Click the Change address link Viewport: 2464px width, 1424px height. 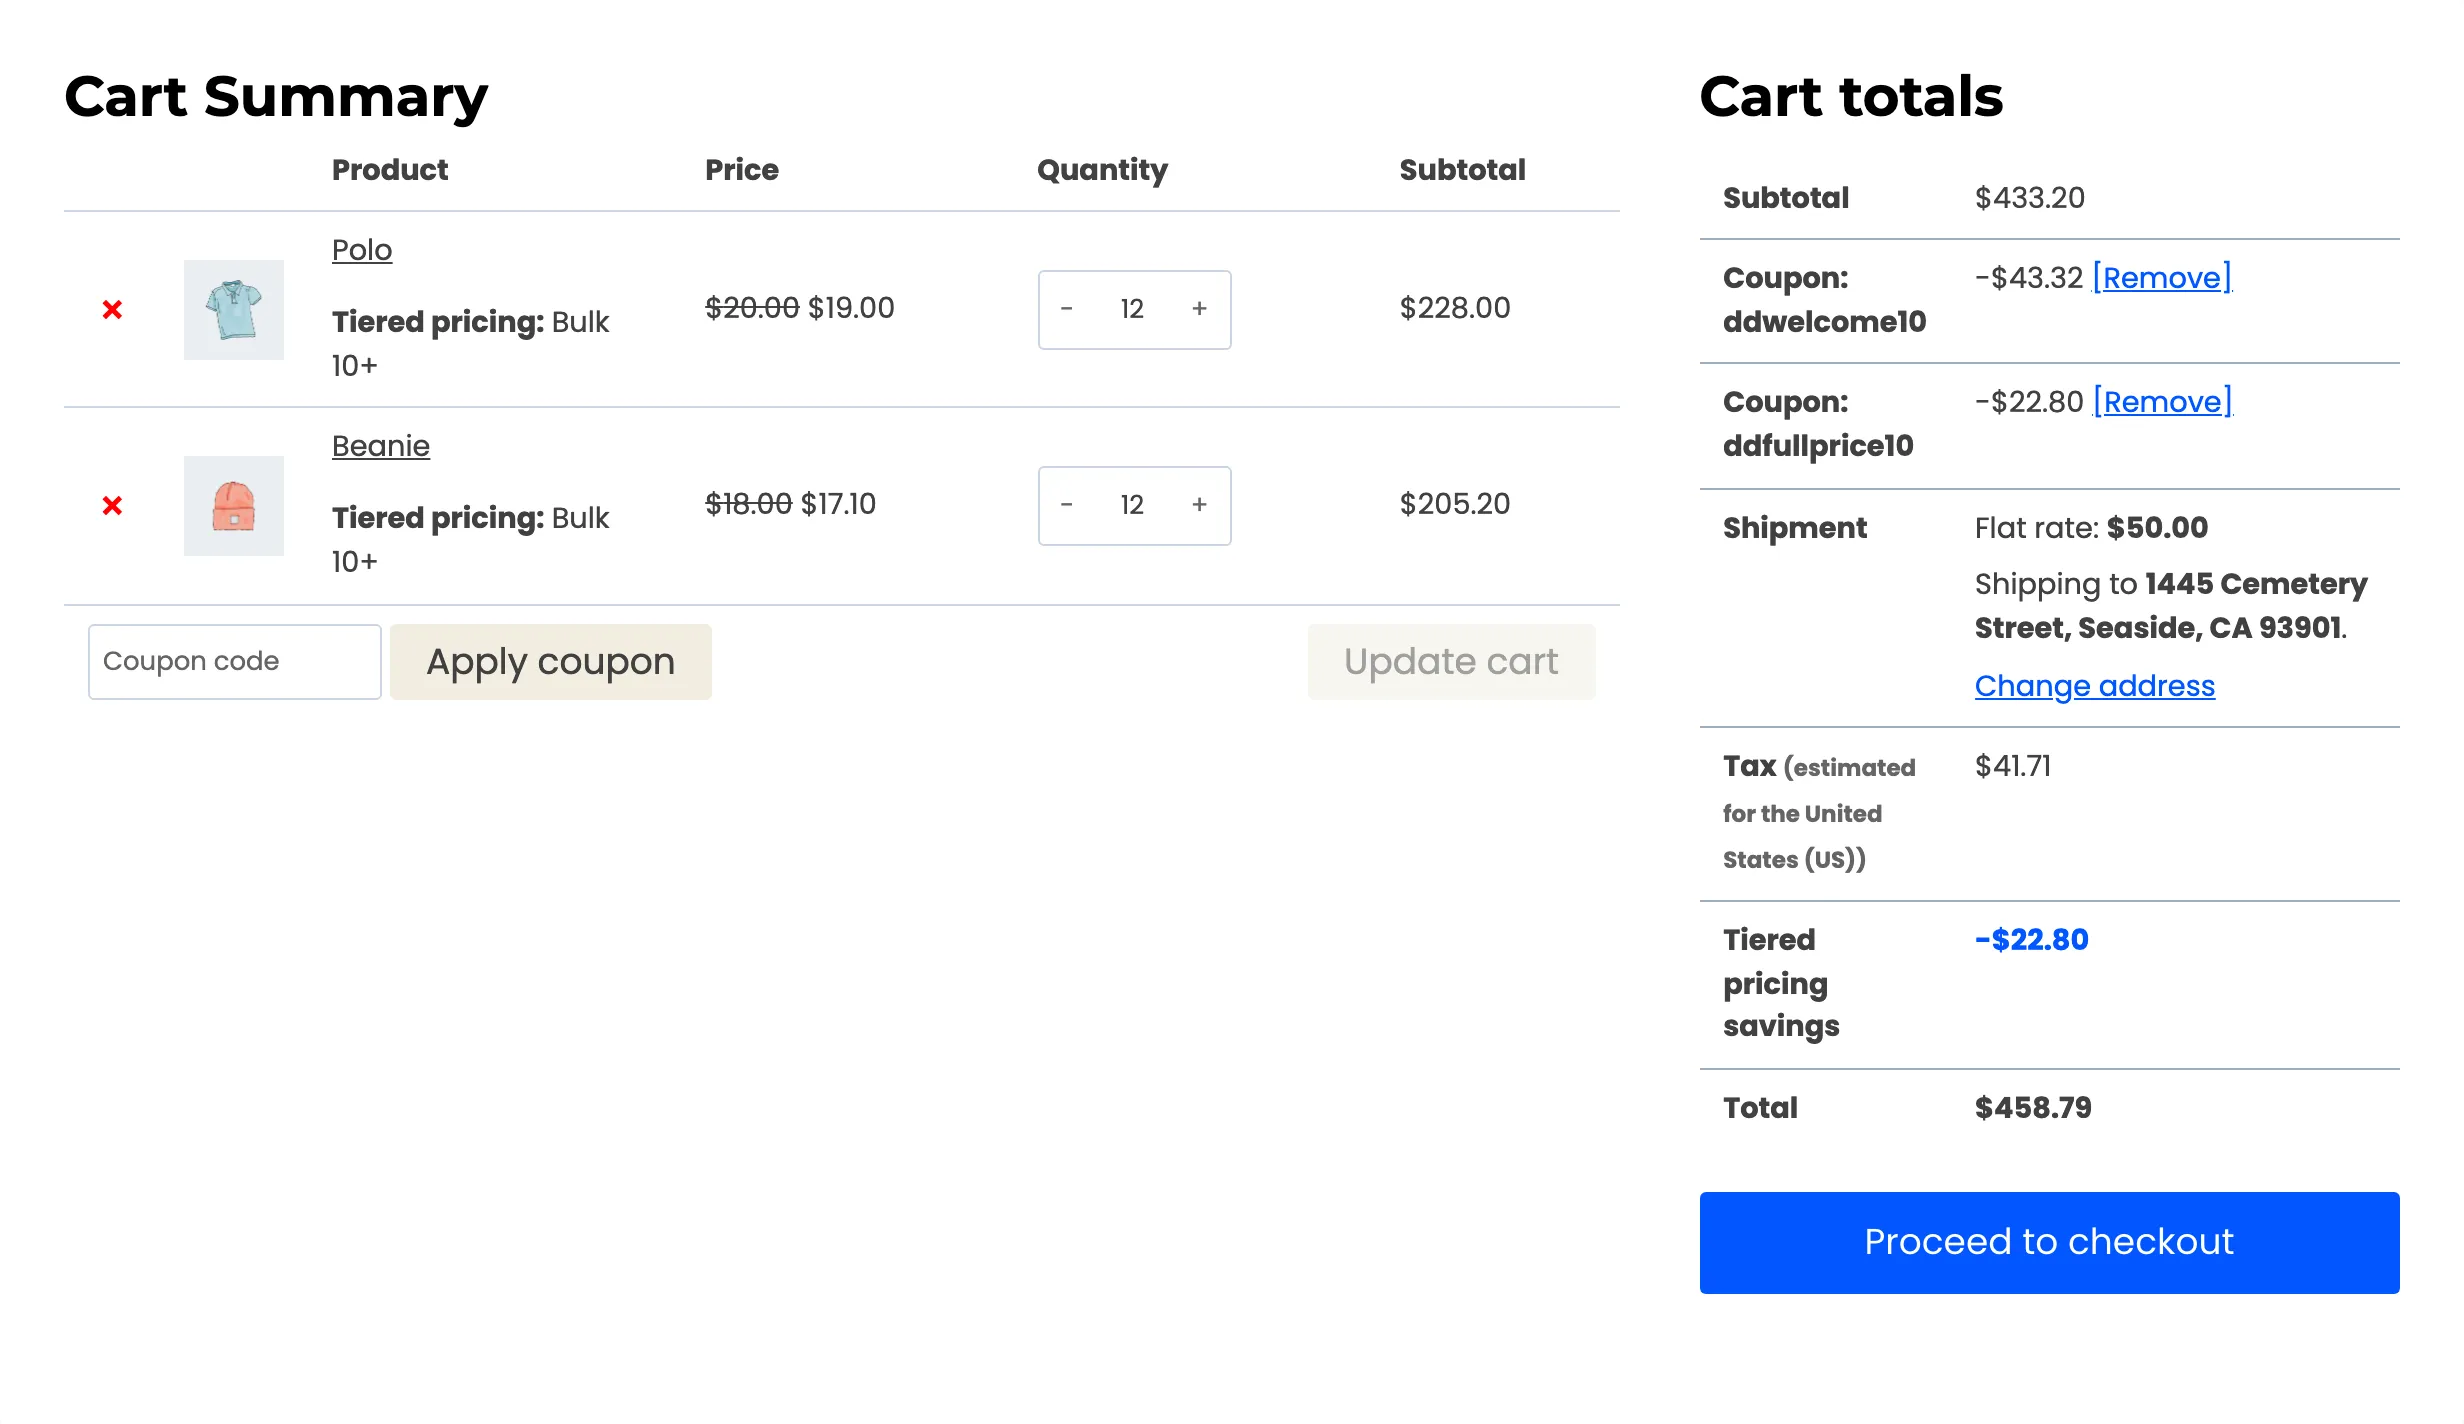[2095, 686]
